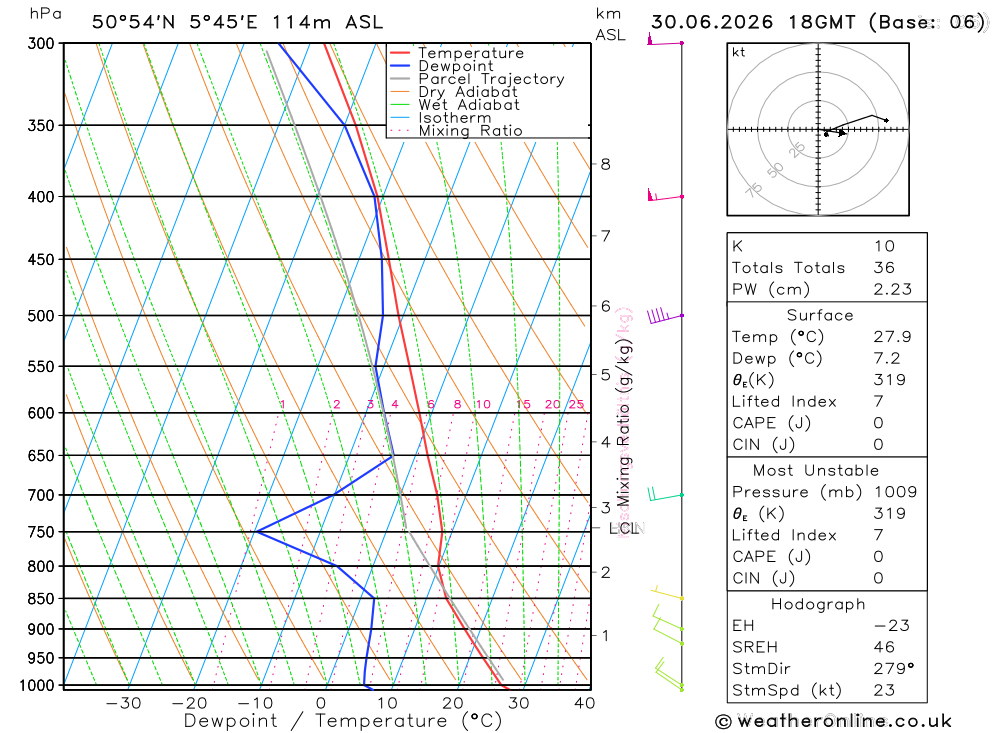Click the surface Dewp value 7.2
Viewport: 1000px width, 733px height.
pyautogui.click(x=887, y=359)
